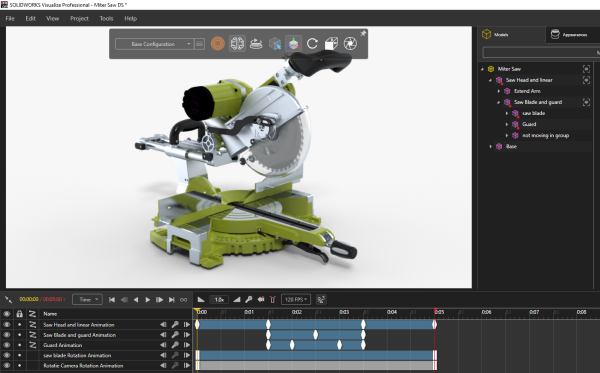
Task: Focus on Saw Blade and guard in tree
Action: (x=586, y=102)
